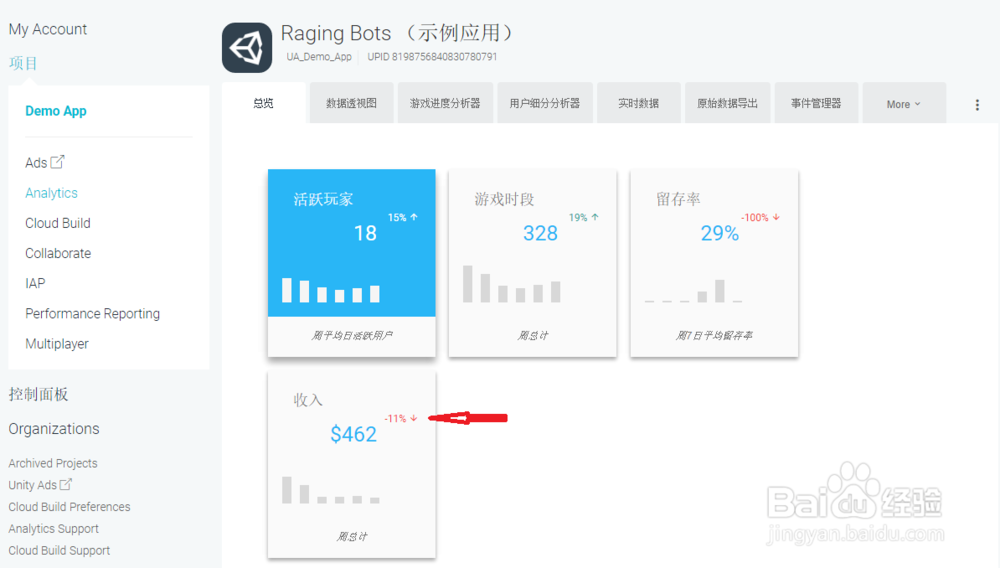
Task: Select Analytics in the sidebar
Action: pyautogui.click(x=51, y=193)
